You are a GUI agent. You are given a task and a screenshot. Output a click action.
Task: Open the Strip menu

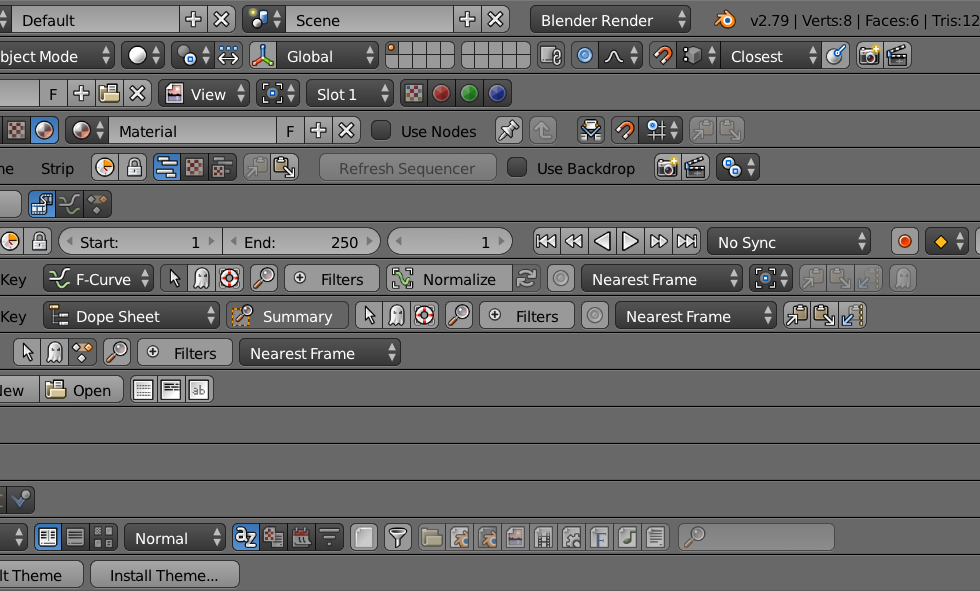click(57, 168)
